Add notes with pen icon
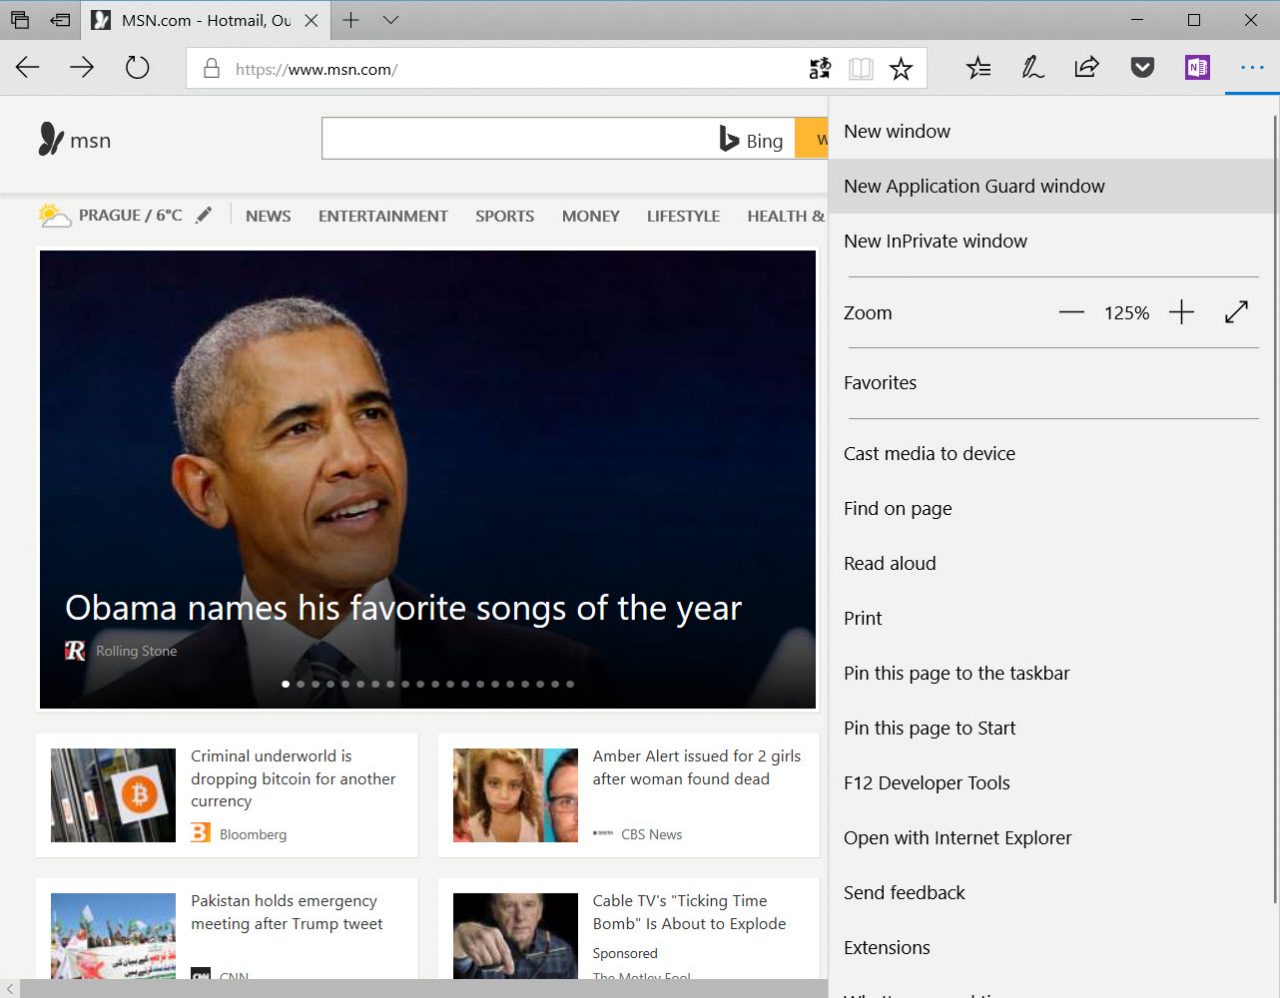The height and width of the screenshot is (998, 1280). 1033,68
